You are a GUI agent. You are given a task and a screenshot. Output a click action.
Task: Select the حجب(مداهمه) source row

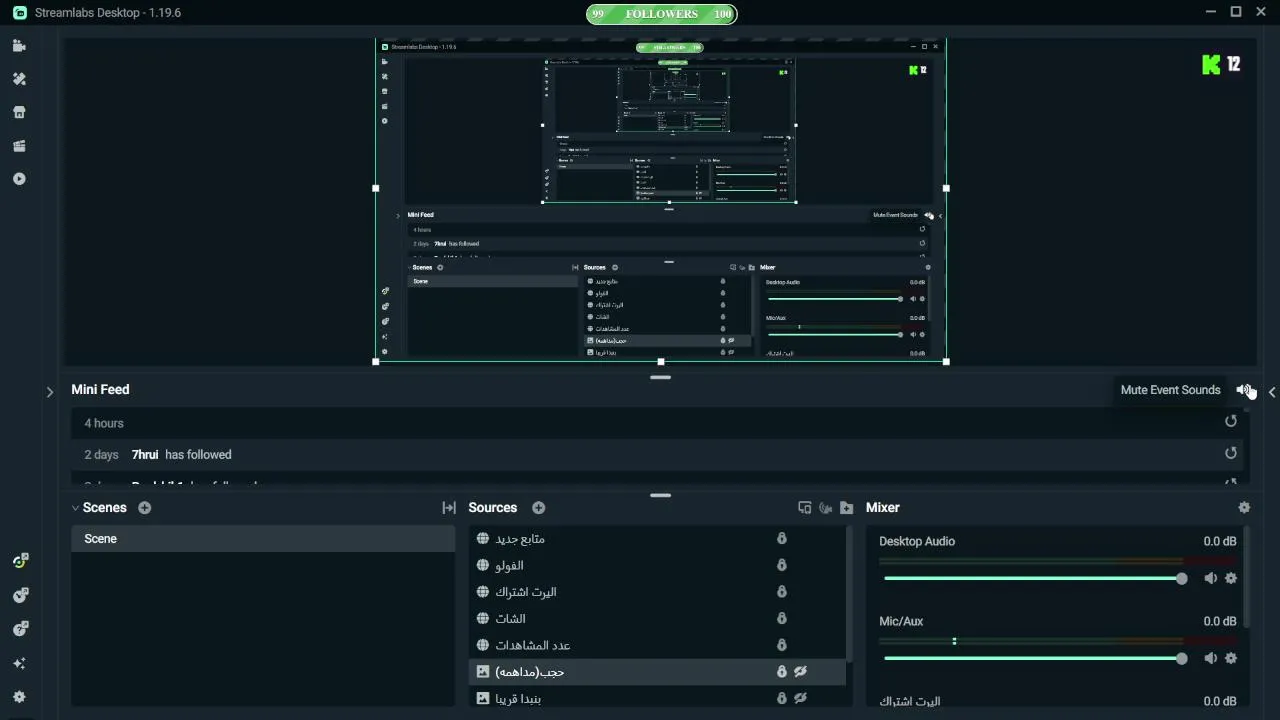click(657, 671)
